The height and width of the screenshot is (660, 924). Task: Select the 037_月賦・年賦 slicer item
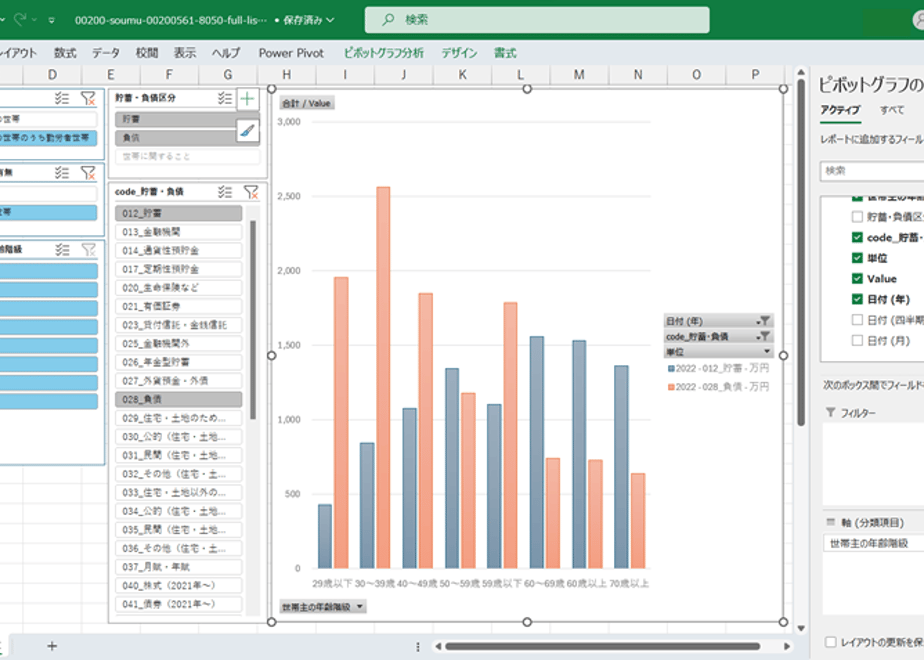point(179,567)
